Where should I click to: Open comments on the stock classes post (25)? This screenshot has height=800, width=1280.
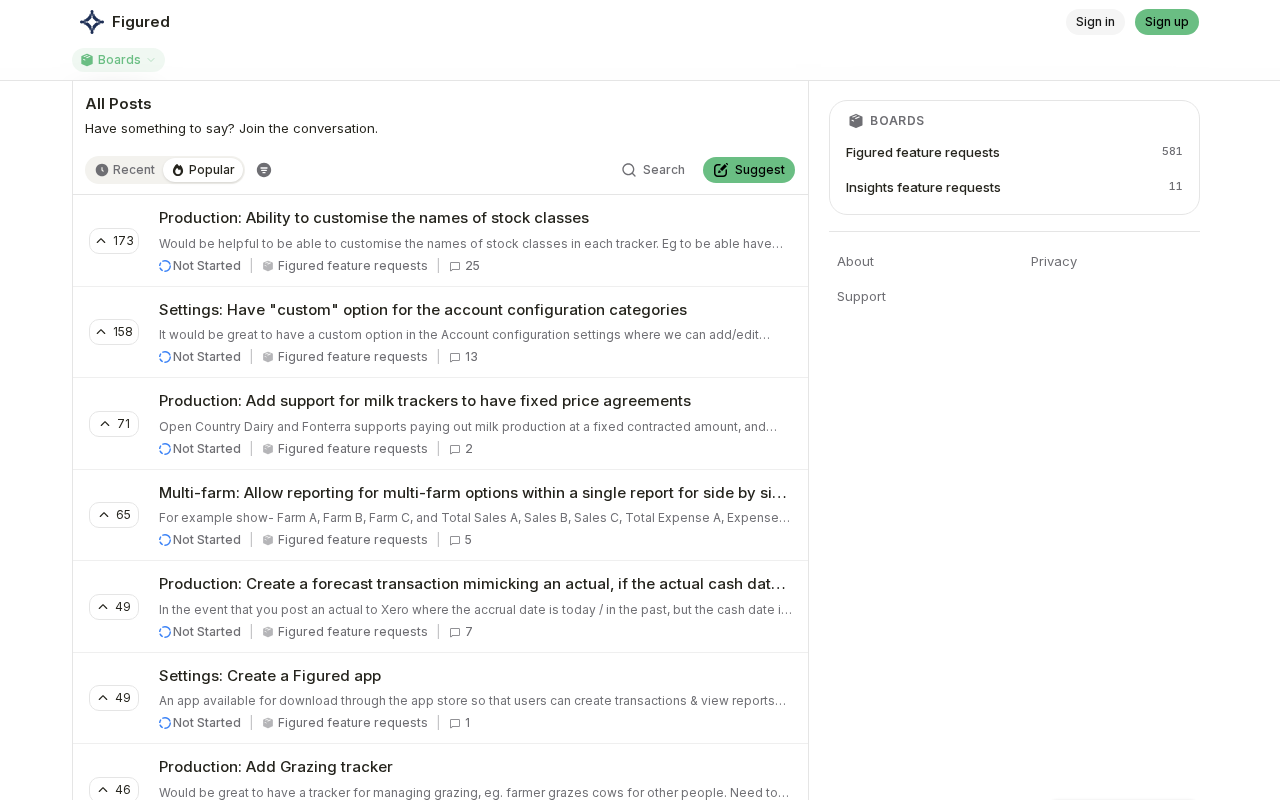point(465,266)
